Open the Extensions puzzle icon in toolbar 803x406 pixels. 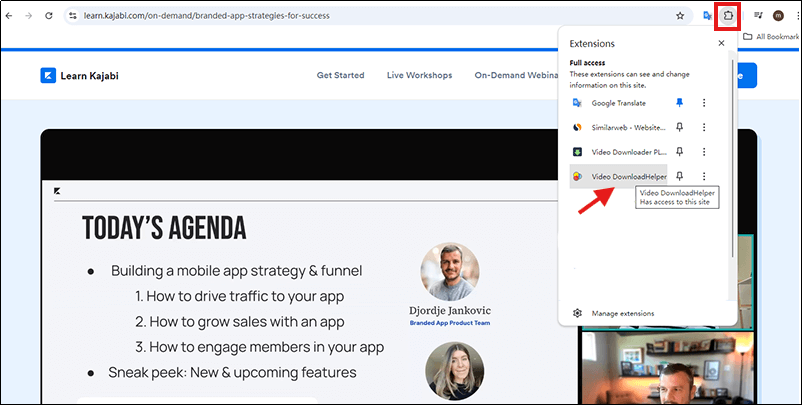point(728,16)
